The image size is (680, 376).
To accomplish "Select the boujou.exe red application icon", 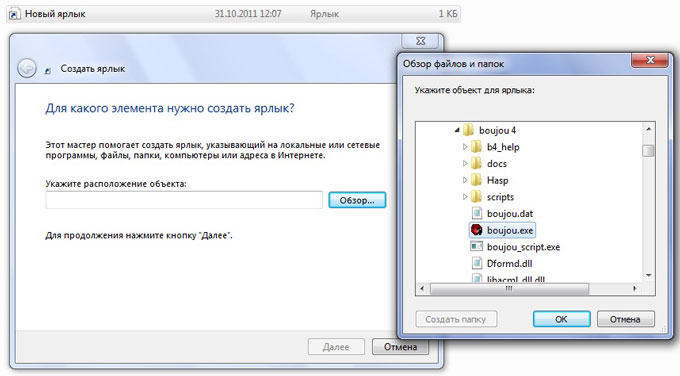I will [477, 230].
